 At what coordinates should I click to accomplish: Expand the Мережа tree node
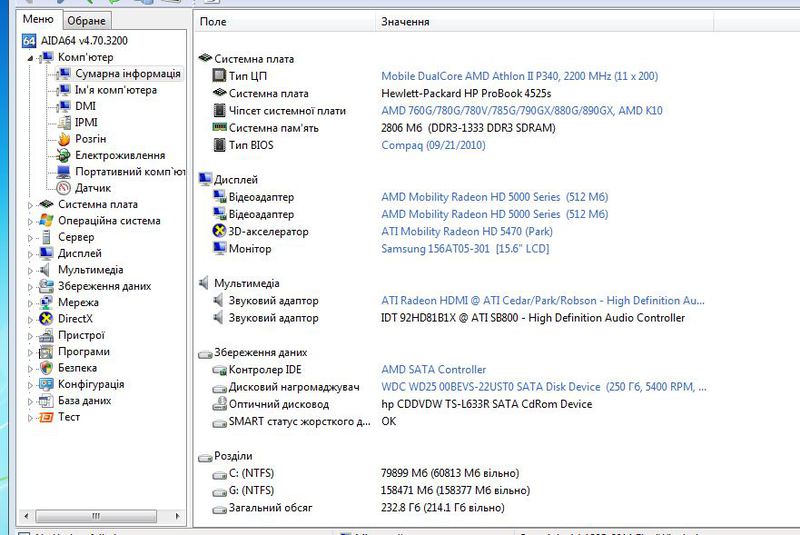tap(29, 302)
